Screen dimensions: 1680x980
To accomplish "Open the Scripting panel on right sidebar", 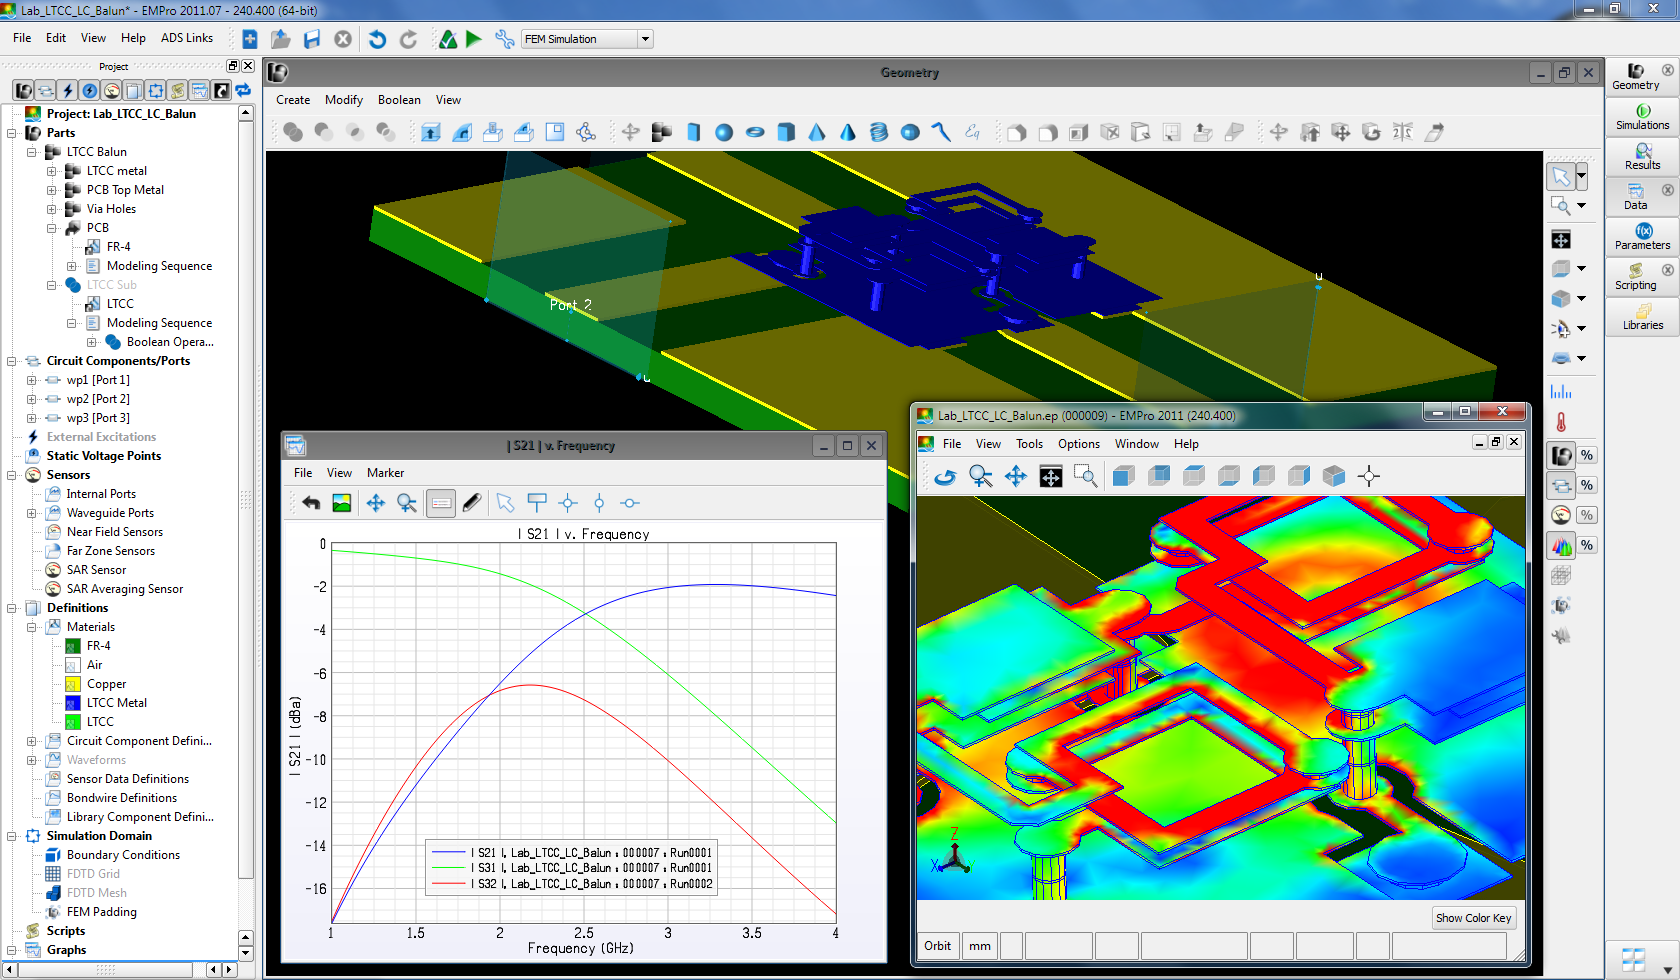I will (1637, 278).
